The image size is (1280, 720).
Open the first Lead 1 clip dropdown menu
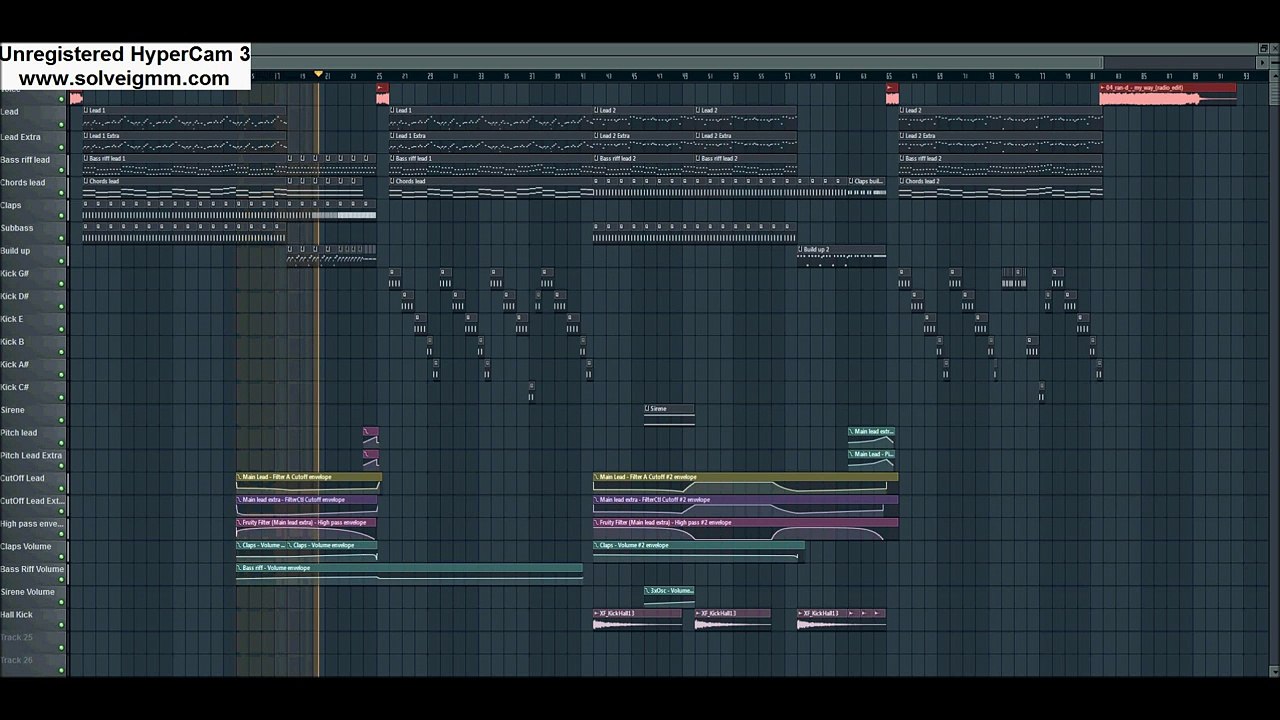pos(86,111)
